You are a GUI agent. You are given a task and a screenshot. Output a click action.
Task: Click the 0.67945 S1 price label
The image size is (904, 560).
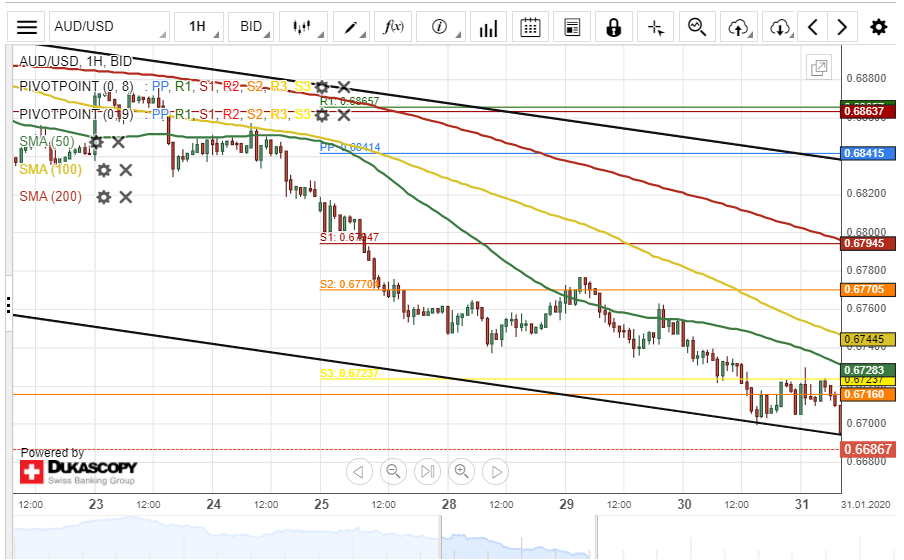pos(868,243)
